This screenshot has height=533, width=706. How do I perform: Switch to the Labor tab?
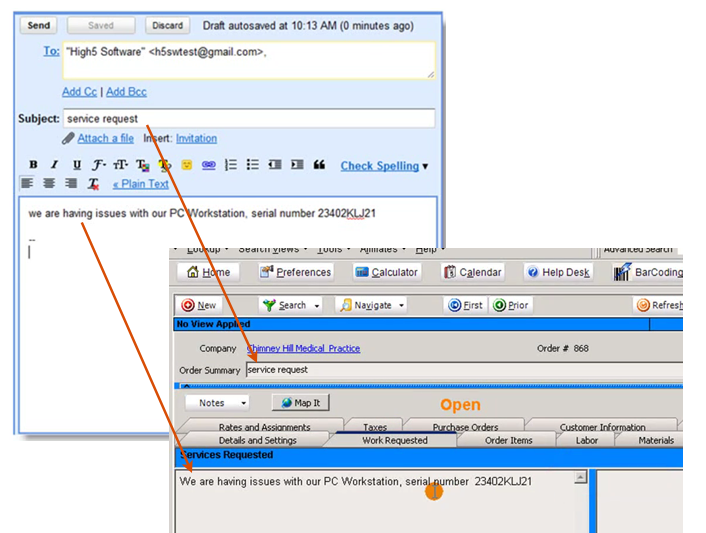(587, 440)
